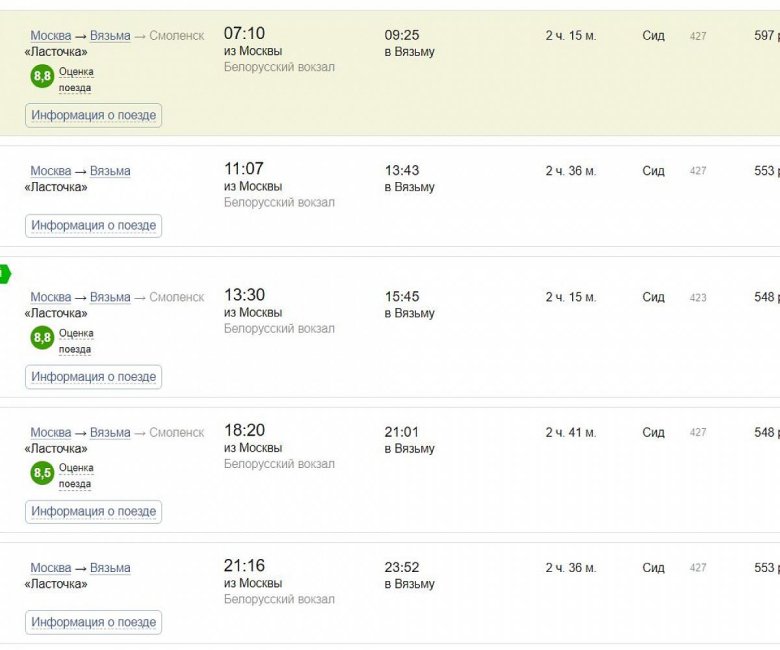Click the green hexagon marker at the left edge
780x650 pixels.
point(4,274)
